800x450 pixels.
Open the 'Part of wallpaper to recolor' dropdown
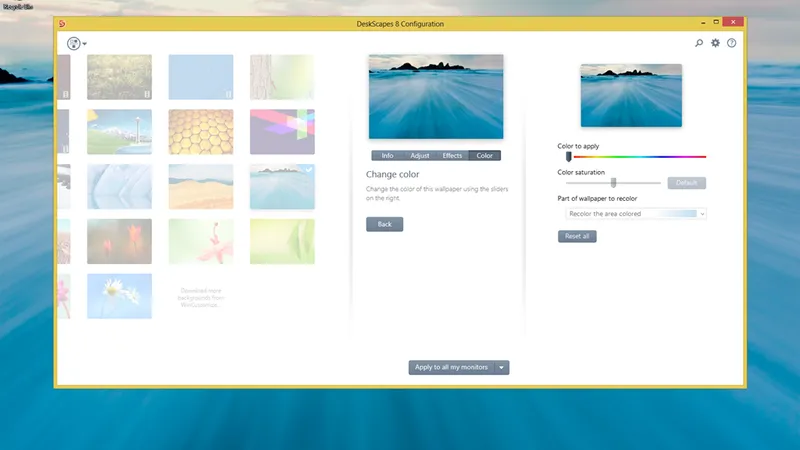coord(636,214)
